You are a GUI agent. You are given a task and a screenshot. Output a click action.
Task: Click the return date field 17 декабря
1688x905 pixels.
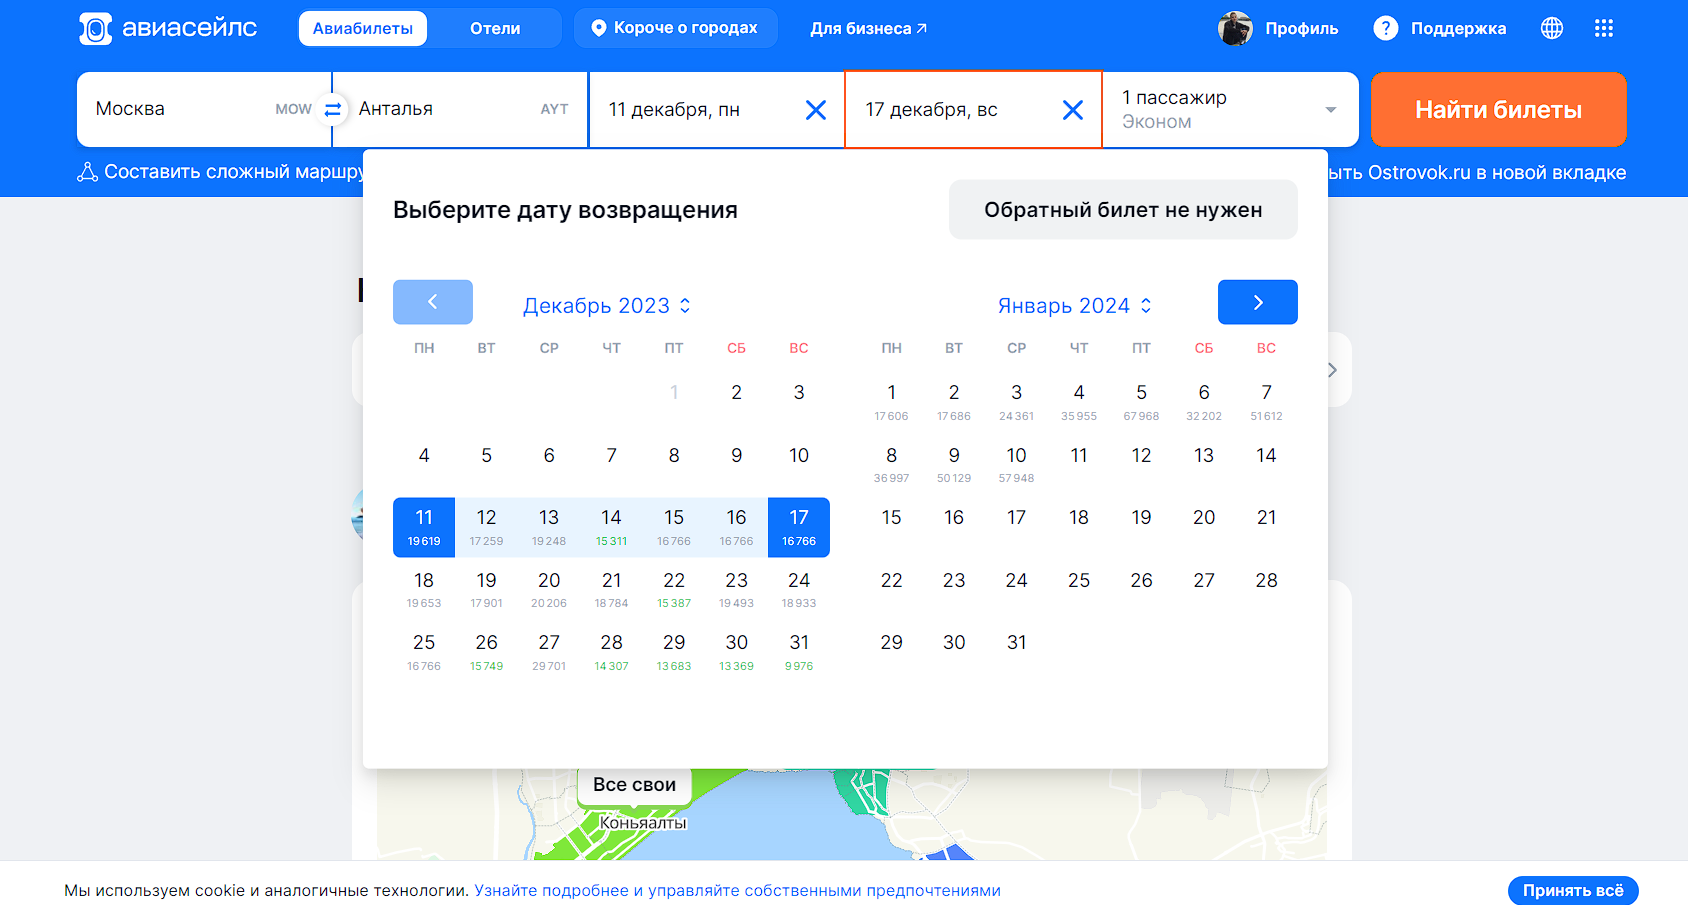(973, 110)
